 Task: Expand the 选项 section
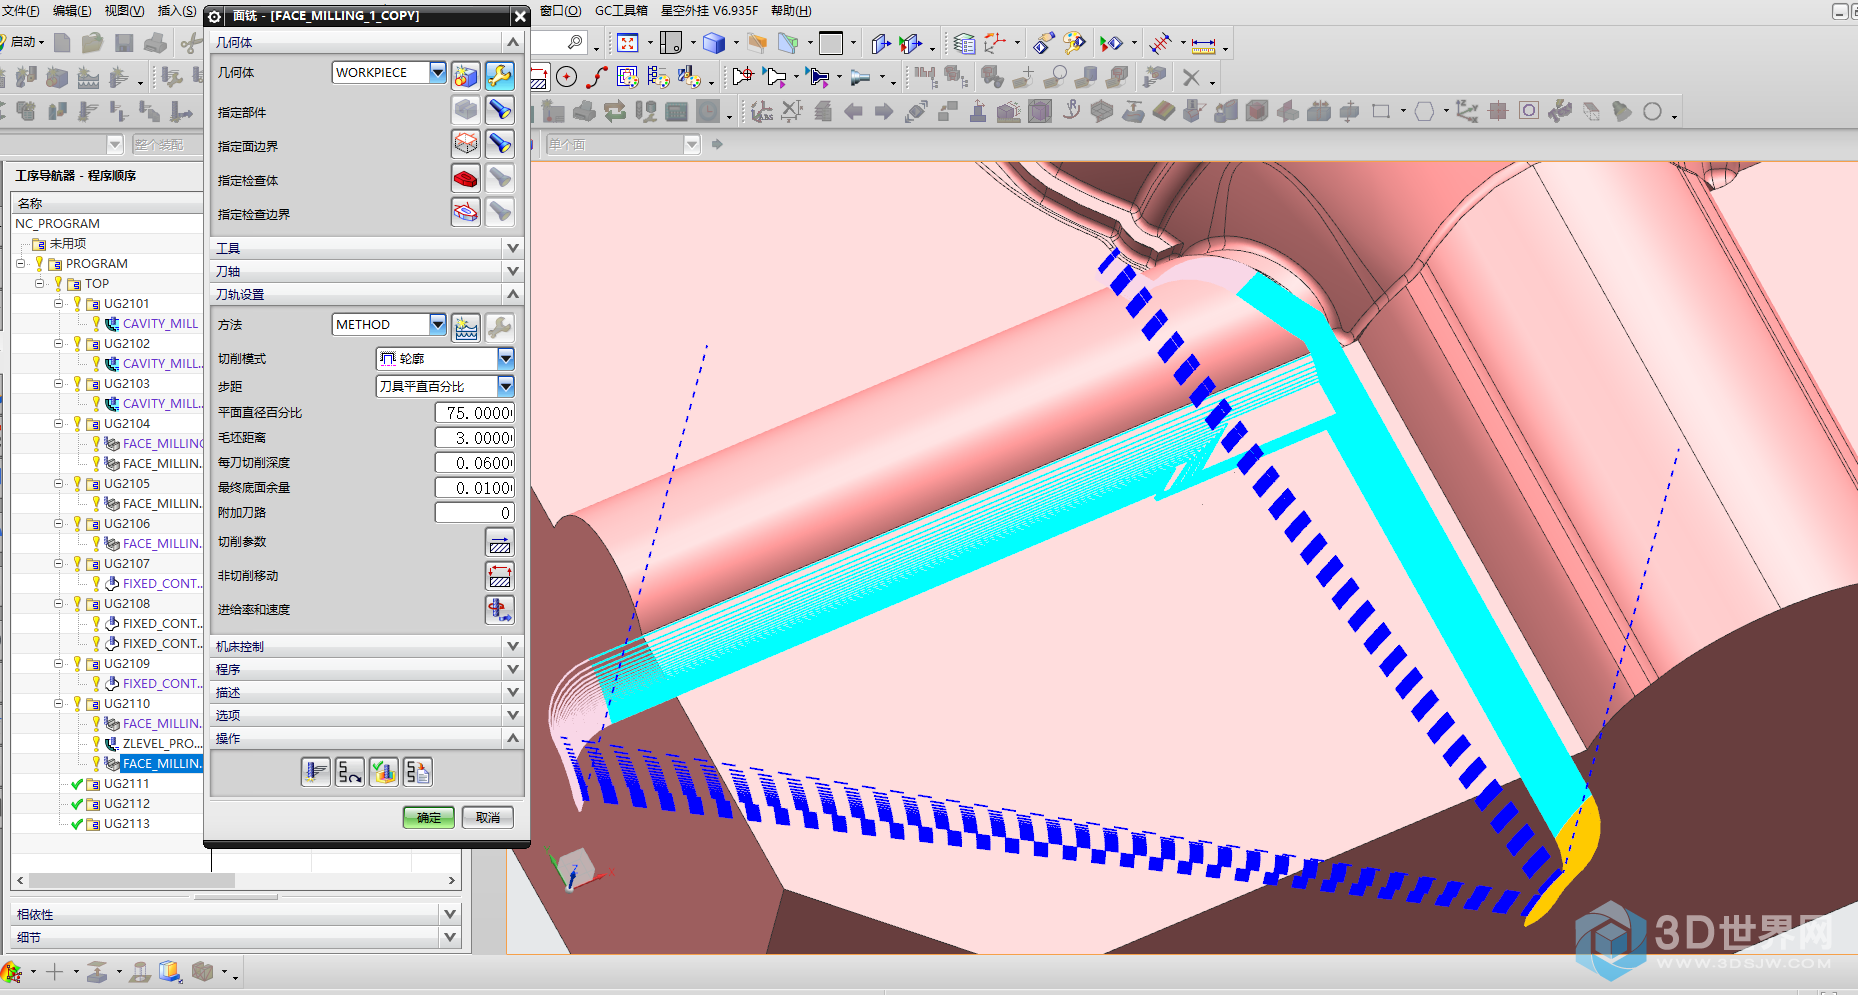pyautogui.click(x=513, y=715)
